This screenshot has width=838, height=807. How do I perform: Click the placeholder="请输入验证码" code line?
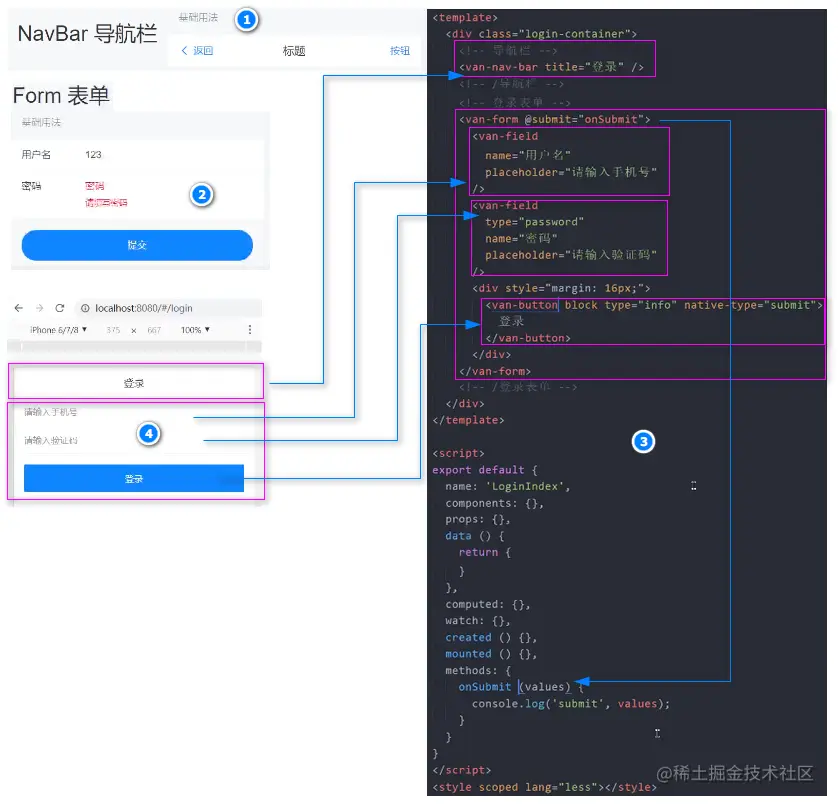click(x=571, y=255)
